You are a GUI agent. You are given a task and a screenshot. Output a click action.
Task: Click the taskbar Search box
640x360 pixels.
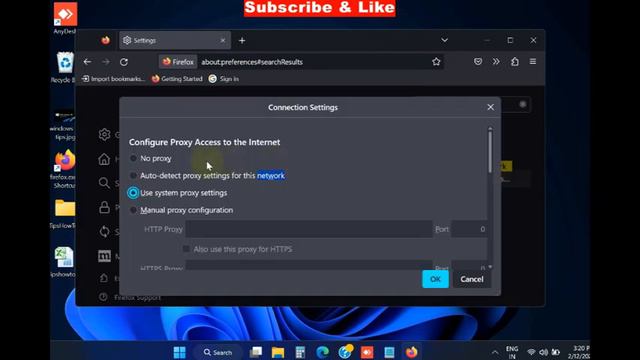tap(218, 352)
